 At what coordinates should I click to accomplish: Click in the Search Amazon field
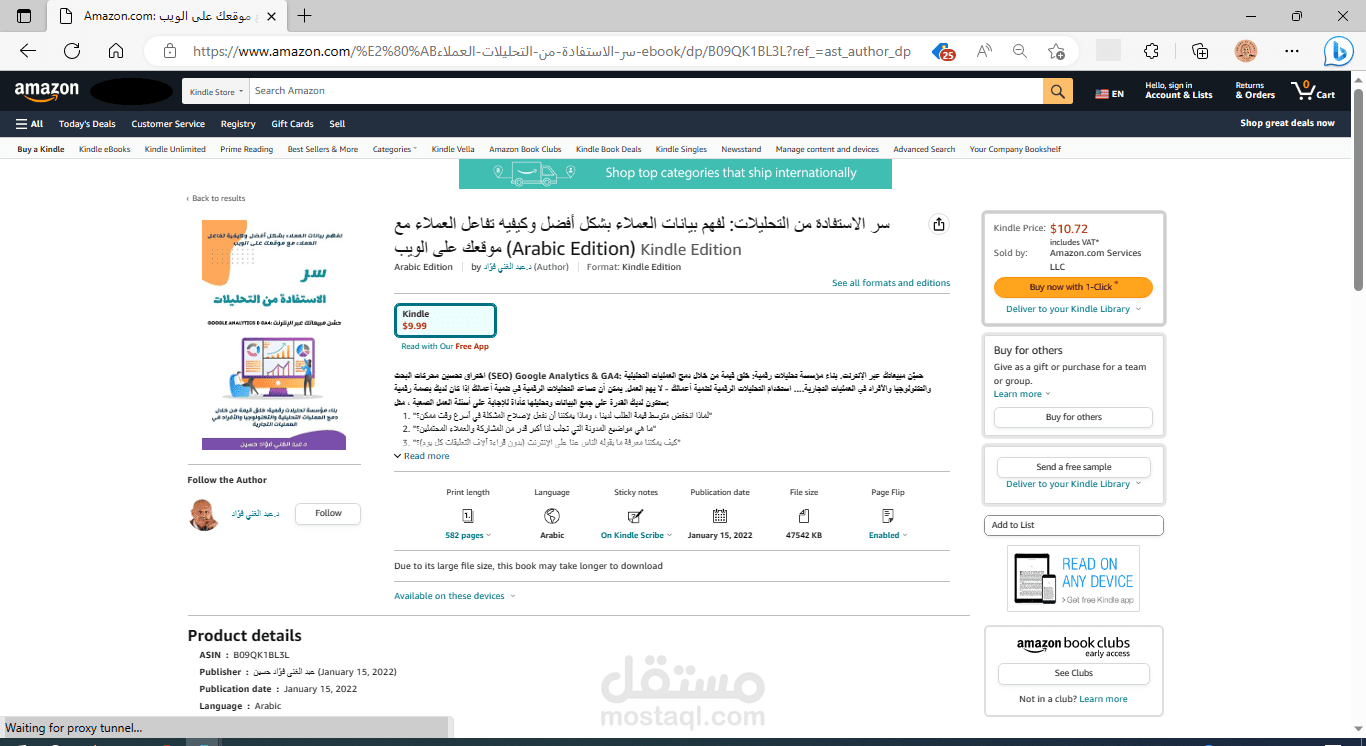pyautogui.click(x=646, y=91)
